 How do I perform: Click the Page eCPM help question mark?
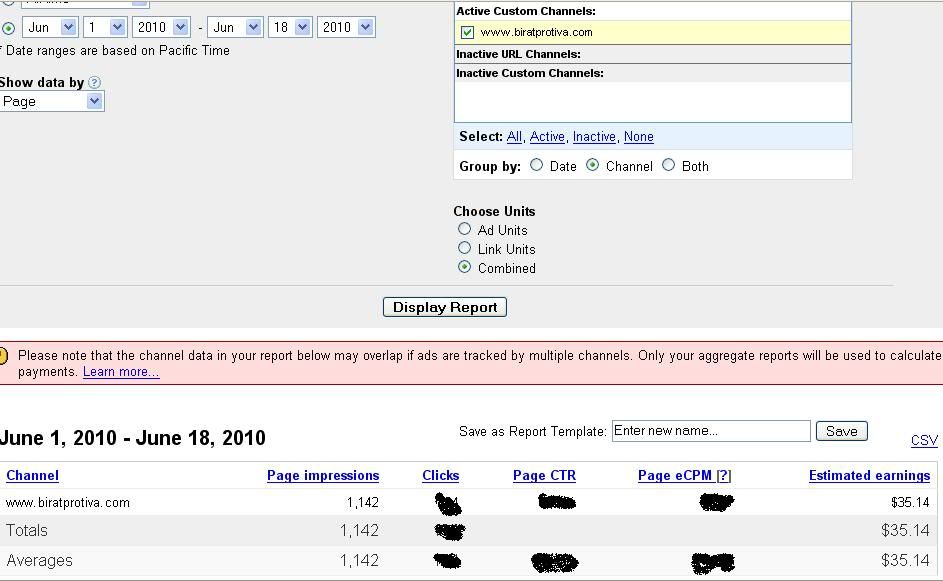(723, 476)
